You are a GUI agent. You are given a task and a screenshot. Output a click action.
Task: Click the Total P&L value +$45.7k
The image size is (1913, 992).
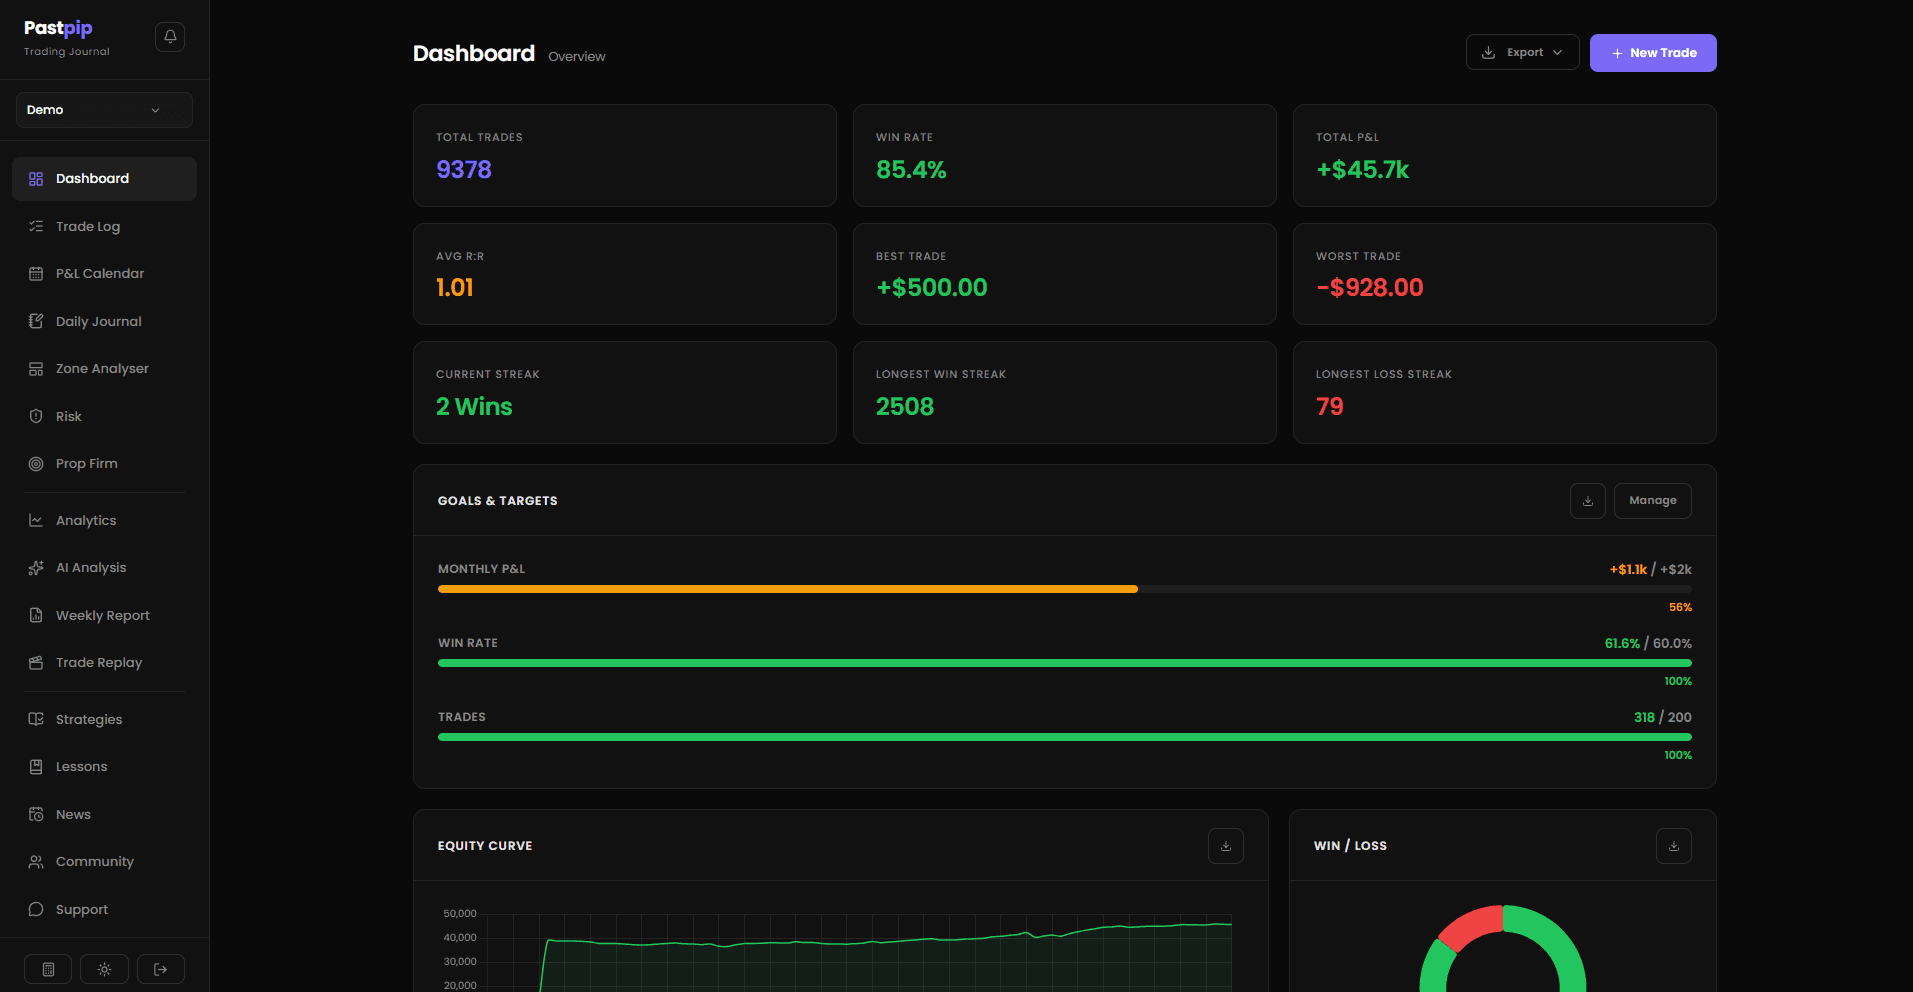point(1362,170)
